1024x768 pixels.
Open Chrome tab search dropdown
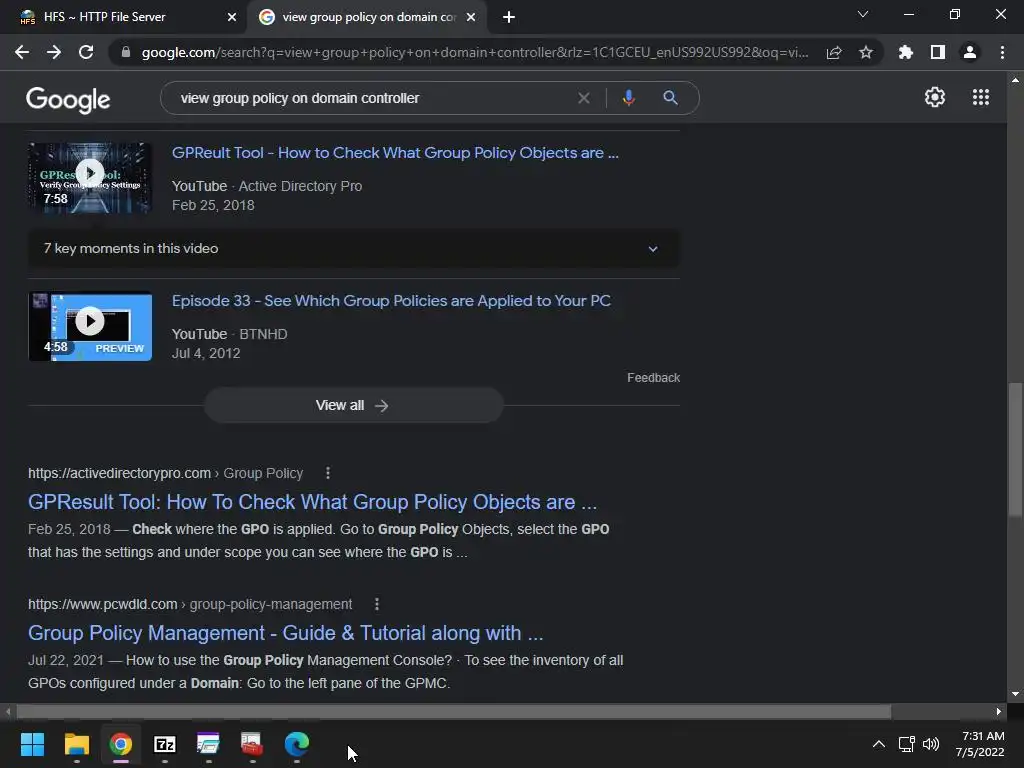(x=863, y=14)
